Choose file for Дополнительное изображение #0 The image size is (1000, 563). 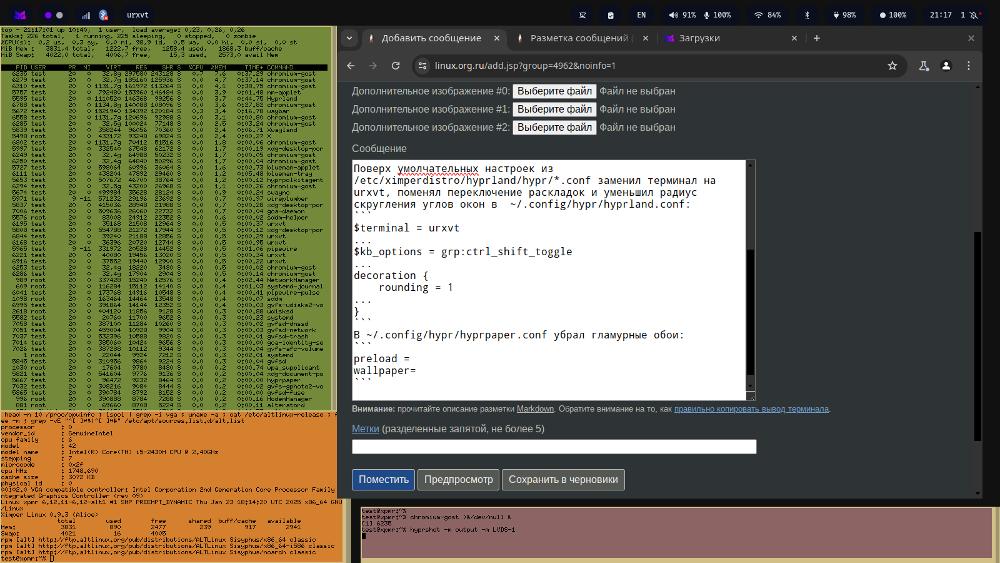pos(554,91)
